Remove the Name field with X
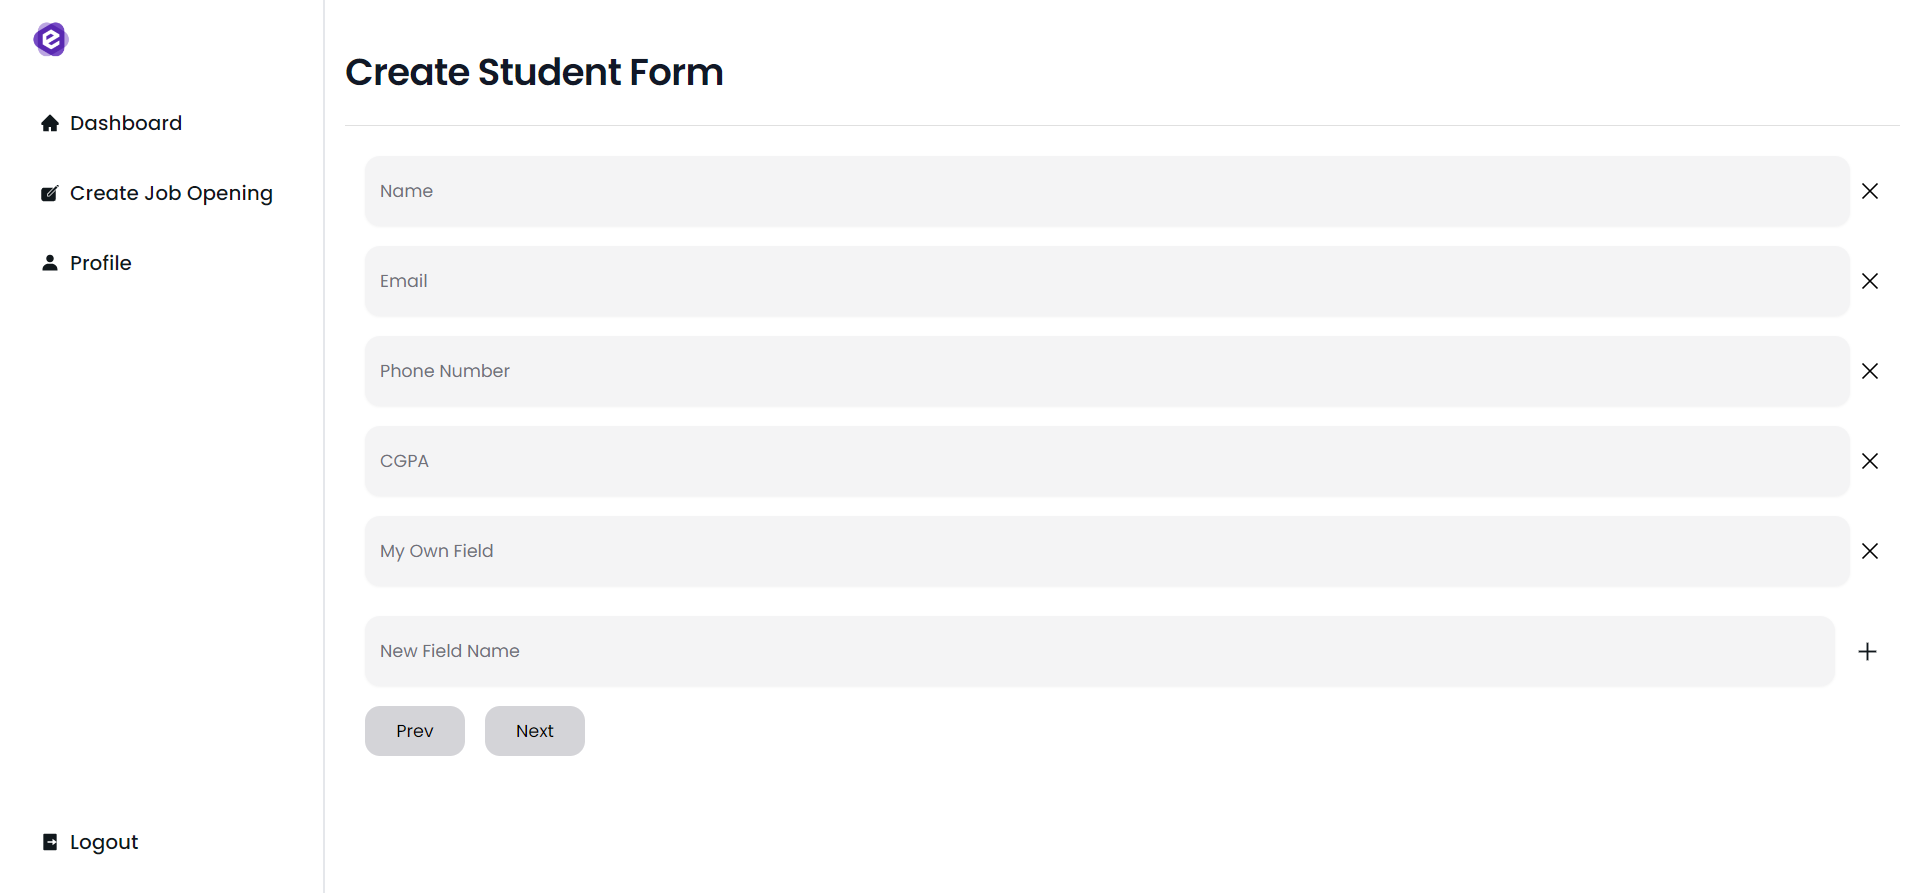The width and height of the screenshot is (1920, 893). coord(1869,191)
